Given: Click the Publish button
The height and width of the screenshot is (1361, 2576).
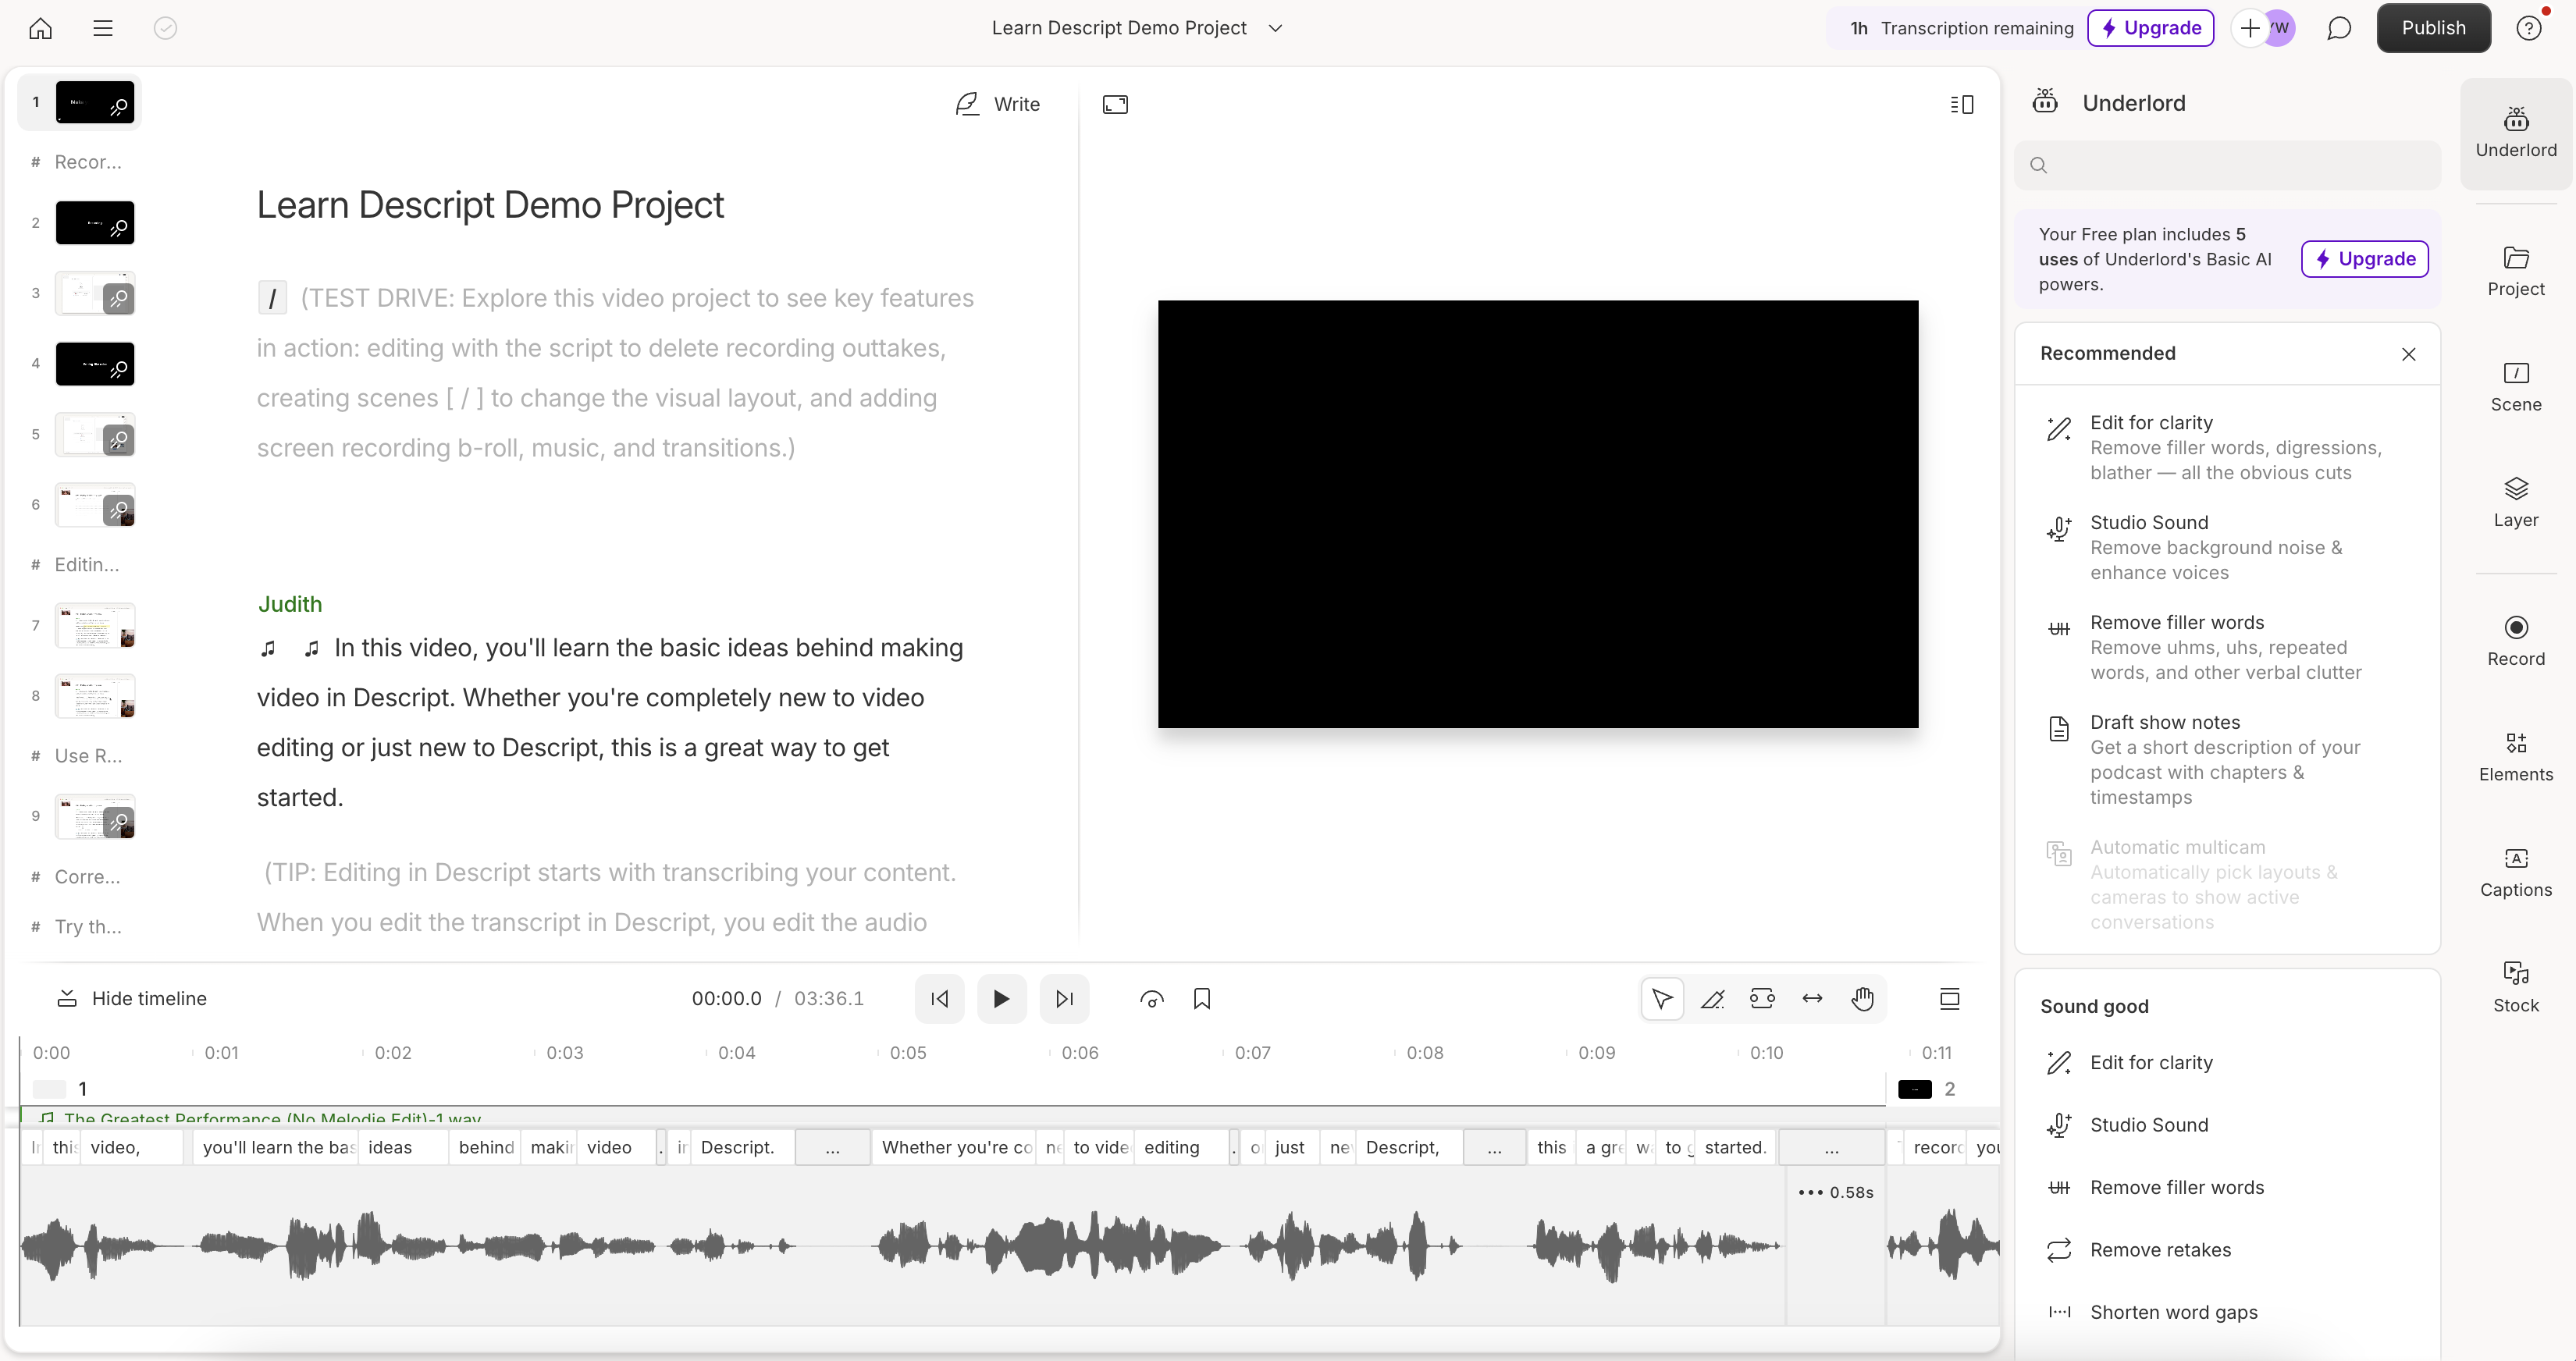Looking at the screenshot, I should [2433, 28].
